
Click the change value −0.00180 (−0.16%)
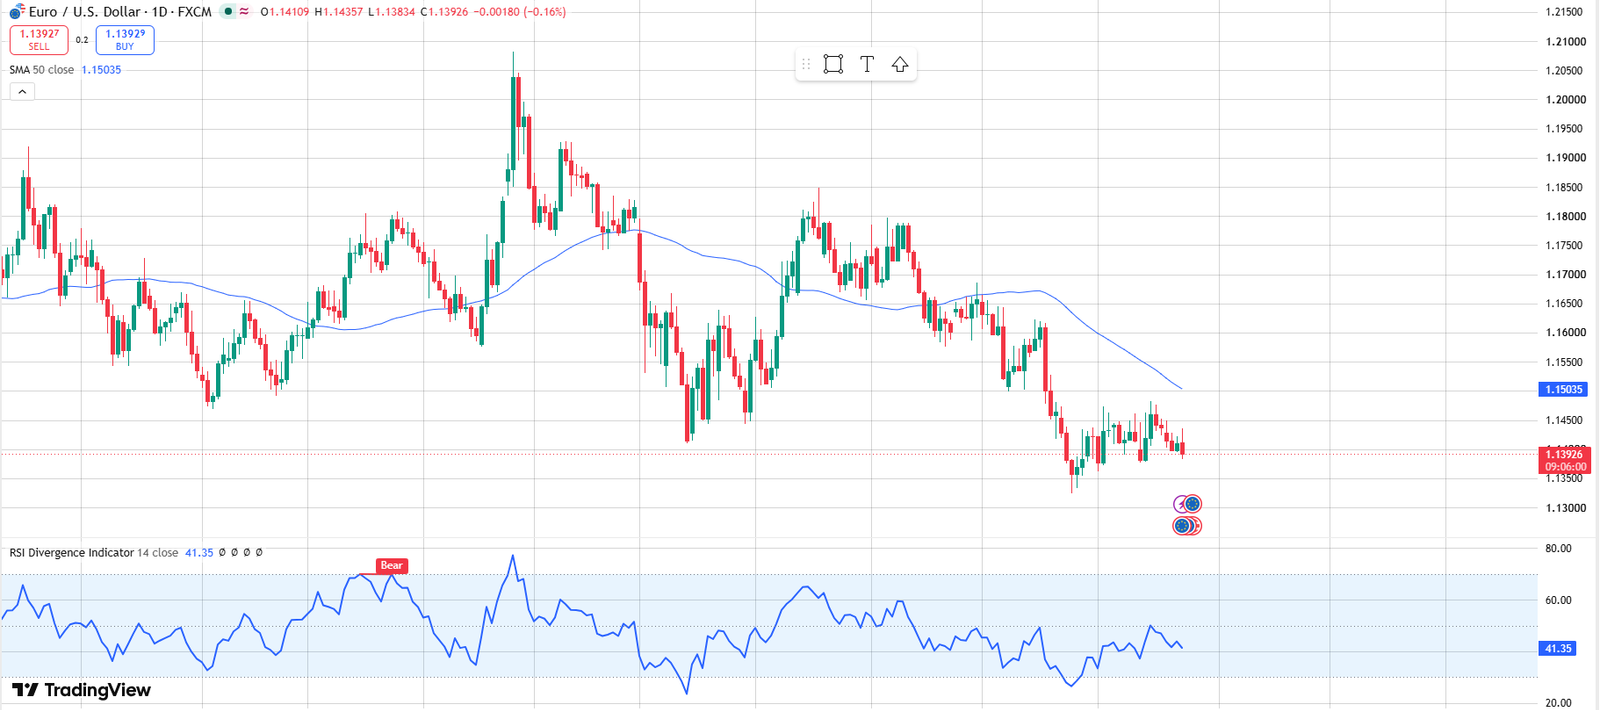(519, 12)
